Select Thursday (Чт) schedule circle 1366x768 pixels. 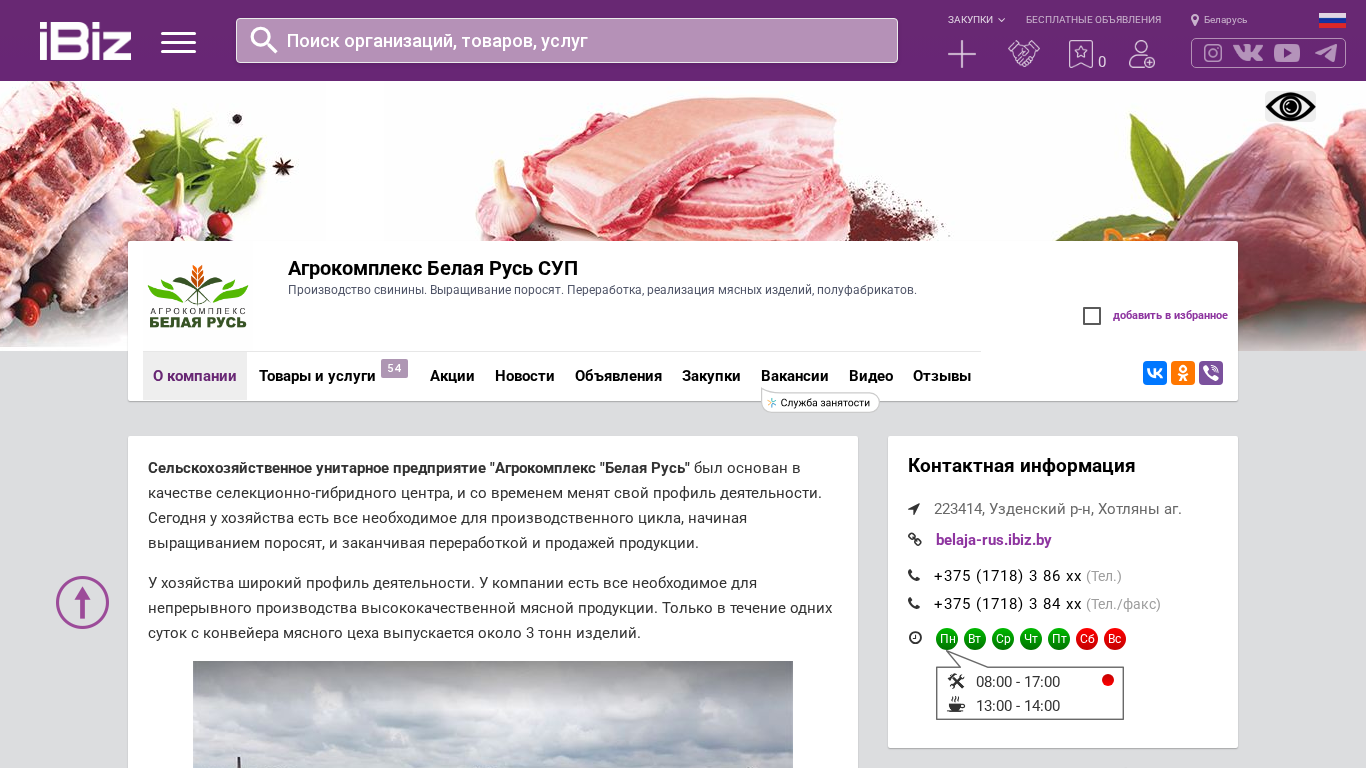(1031, 639)
